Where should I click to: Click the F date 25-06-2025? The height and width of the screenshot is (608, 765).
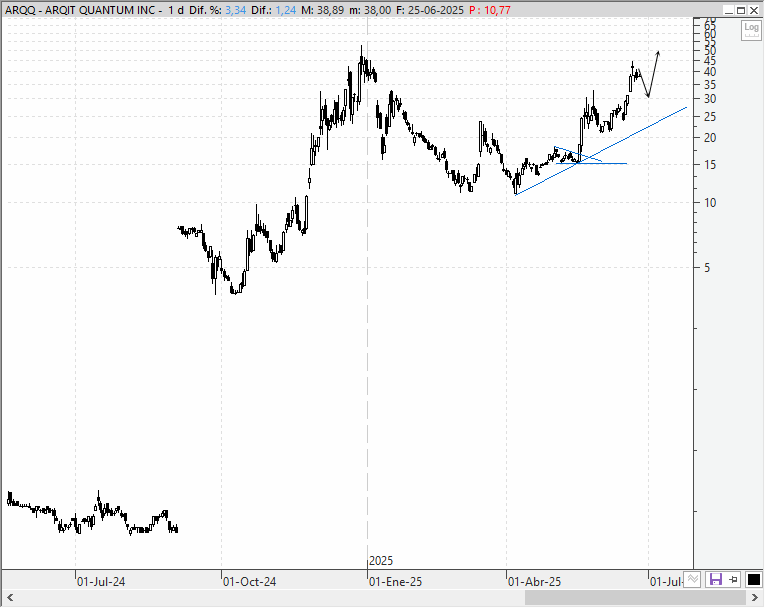[437, 10]
